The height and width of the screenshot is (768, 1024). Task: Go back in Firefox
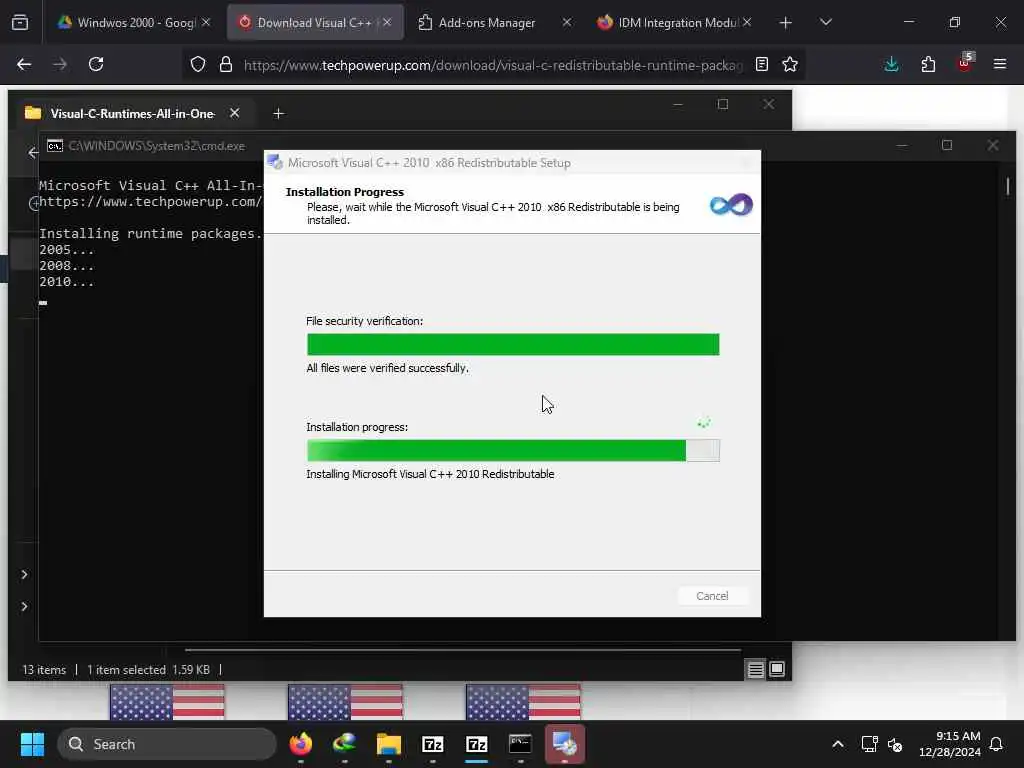(x=24, y=64)
